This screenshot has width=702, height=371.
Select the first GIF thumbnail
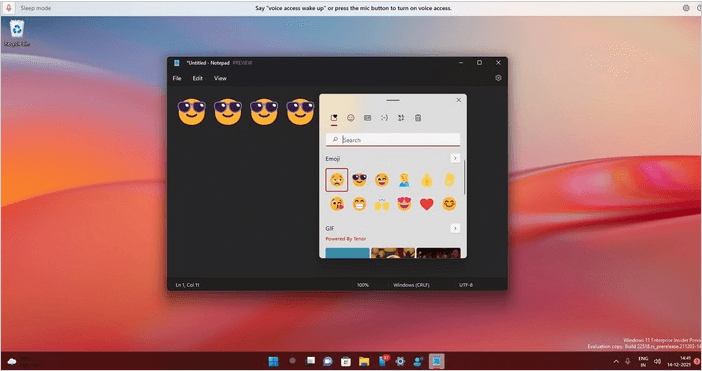tap(347, 253)
